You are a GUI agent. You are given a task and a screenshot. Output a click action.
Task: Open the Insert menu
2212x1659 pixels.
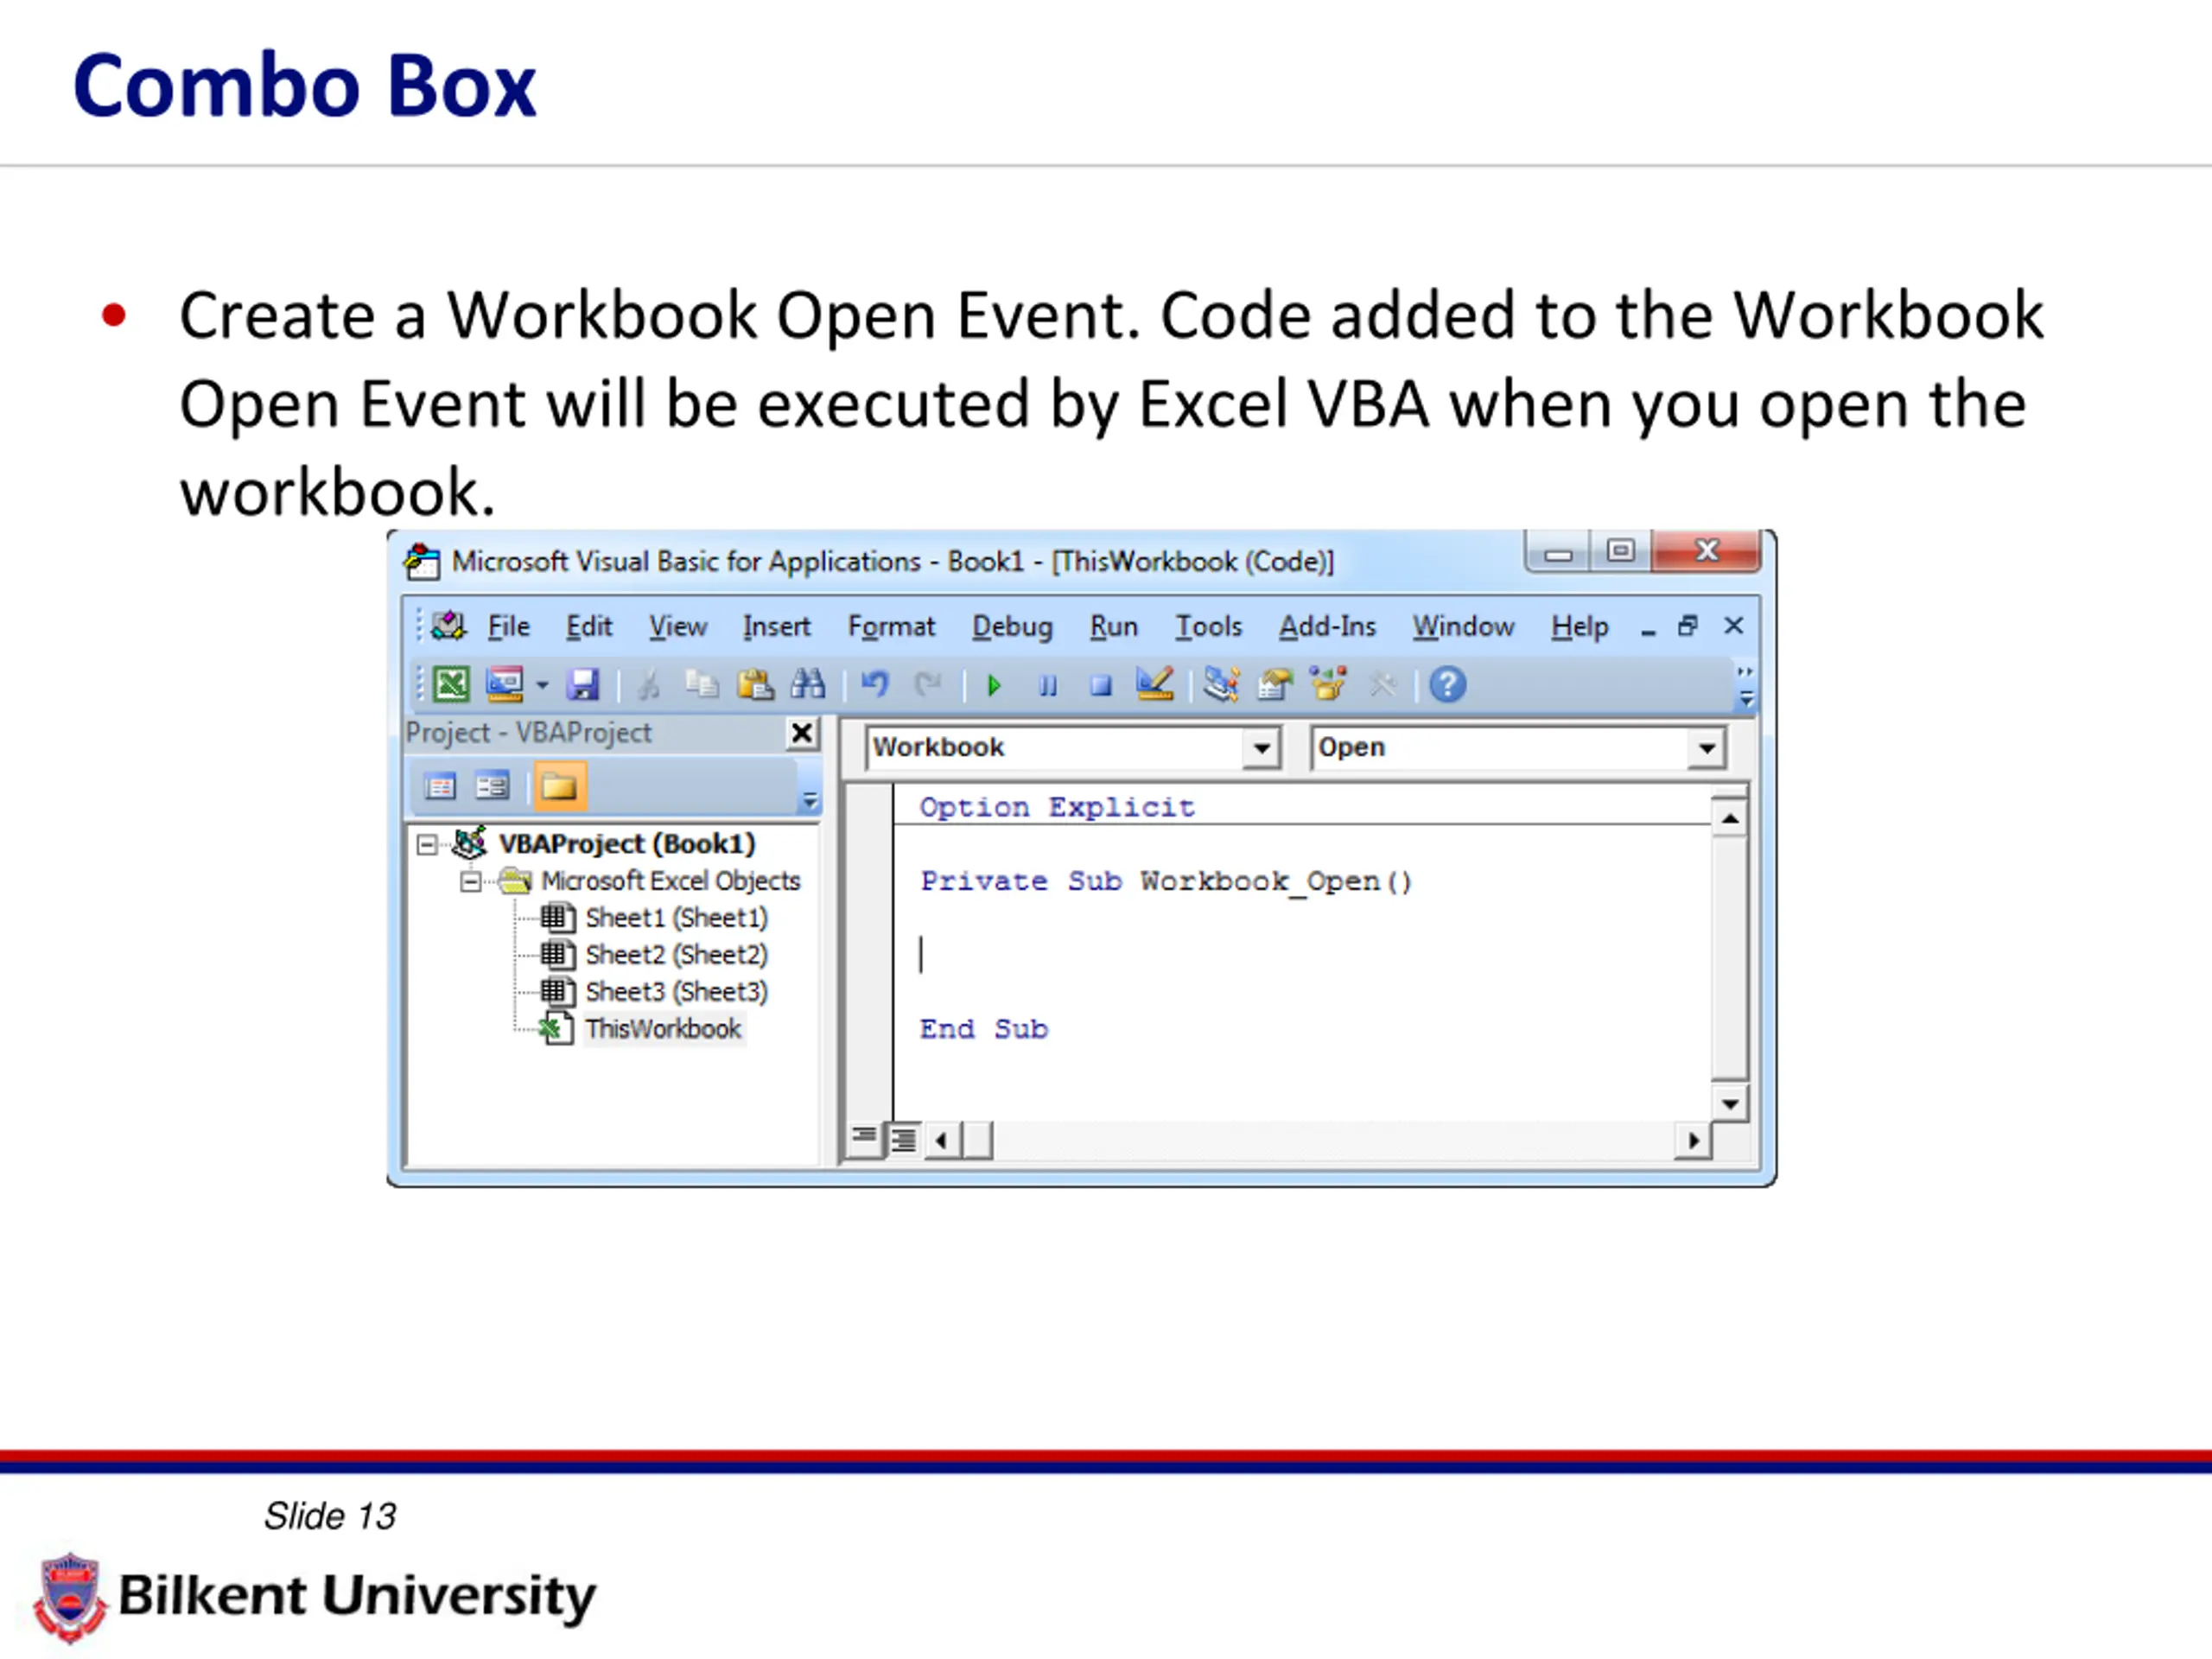pos(776,627)
